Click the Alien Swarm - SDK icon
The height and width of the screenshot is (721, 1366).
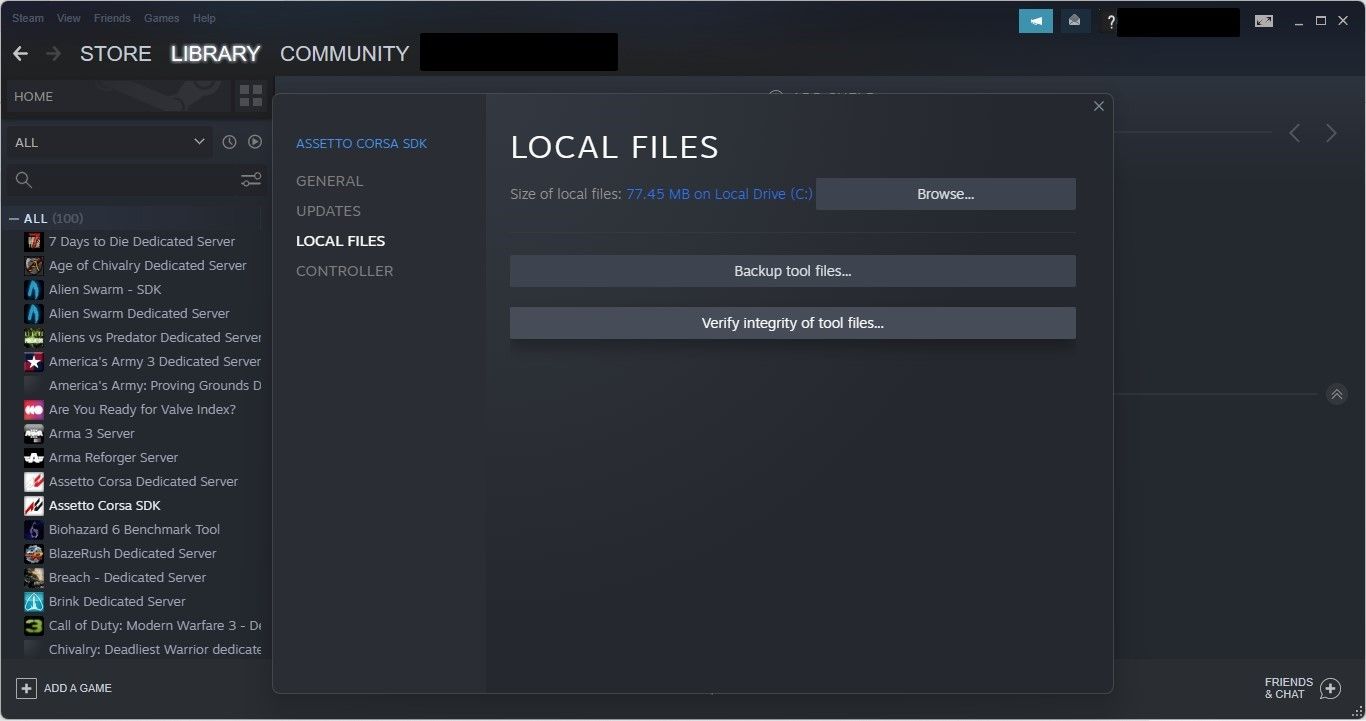coord(33,289)
